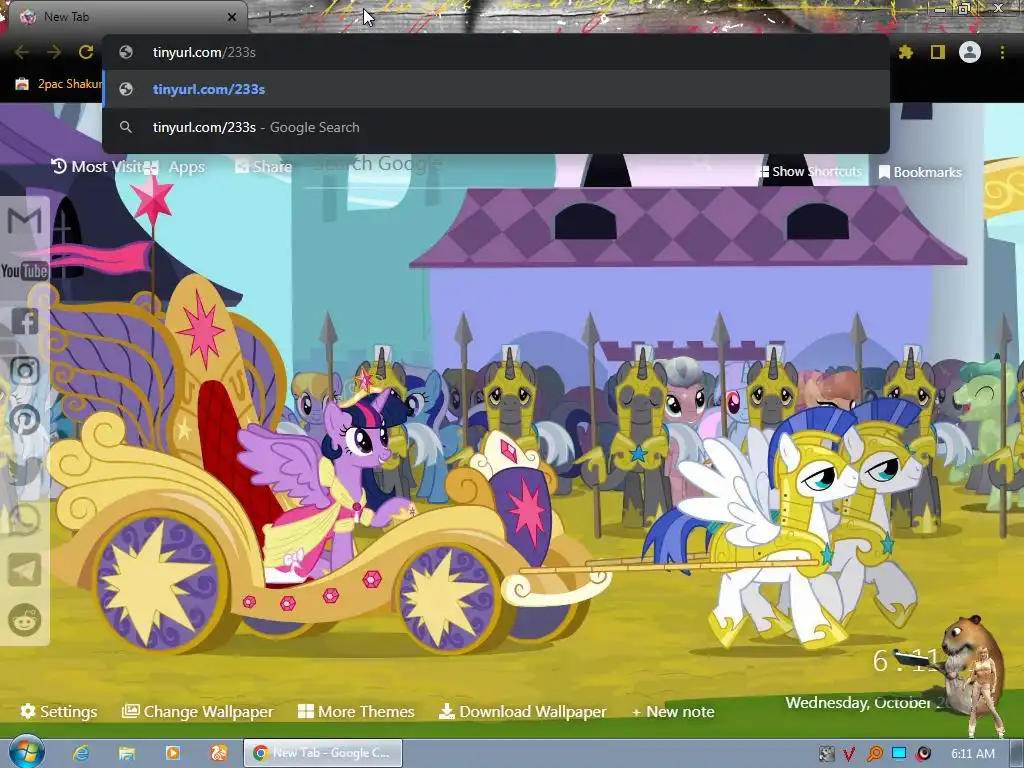Open the Extensions puzzle icon
The height and width of the screenshot is (768, 1024).
905,52
